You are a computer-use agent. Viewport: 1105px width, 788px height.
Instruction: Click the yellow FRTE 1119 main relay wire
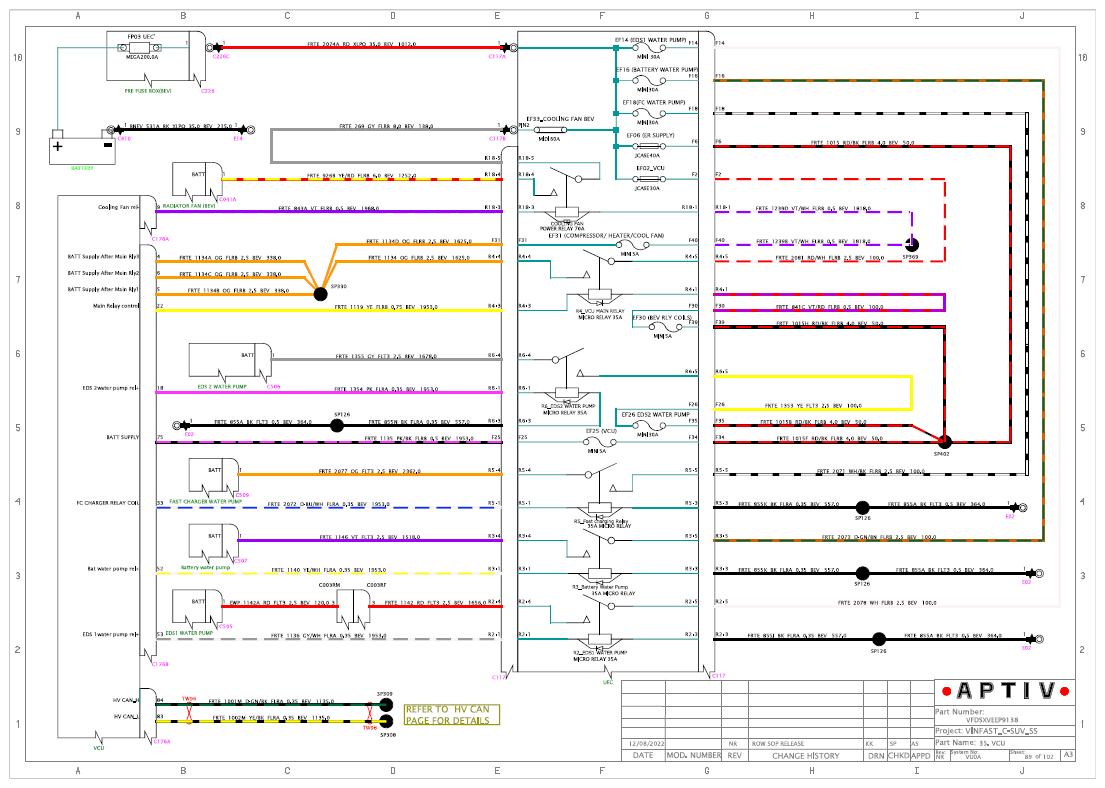pos(329,310)
